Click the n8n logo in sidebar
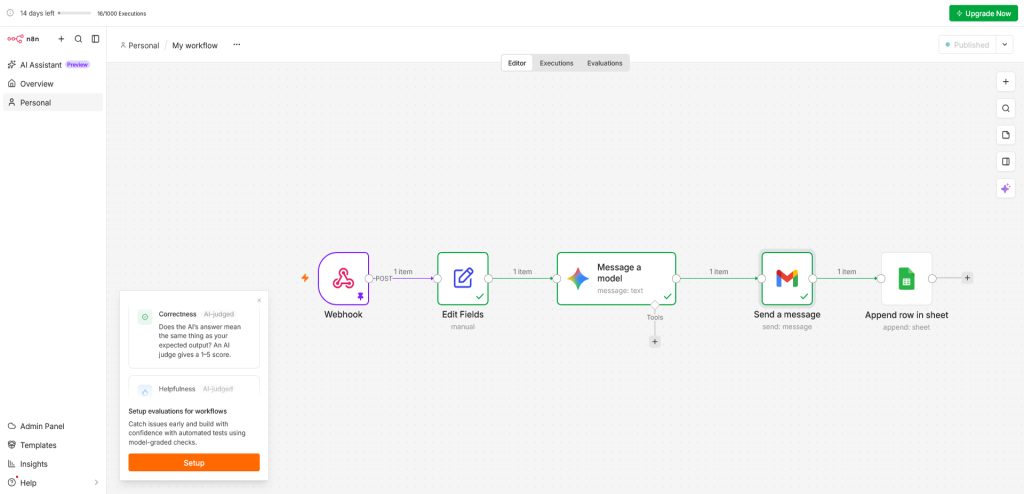The width and height of the screenshot is (1024, 494). [x=24, y=39]
